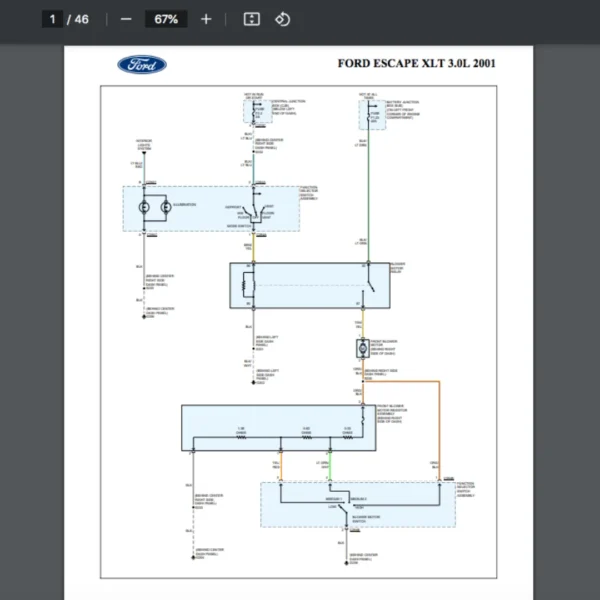
Task: Click the rotate counterclockwise icon
Action: [282, 19]
